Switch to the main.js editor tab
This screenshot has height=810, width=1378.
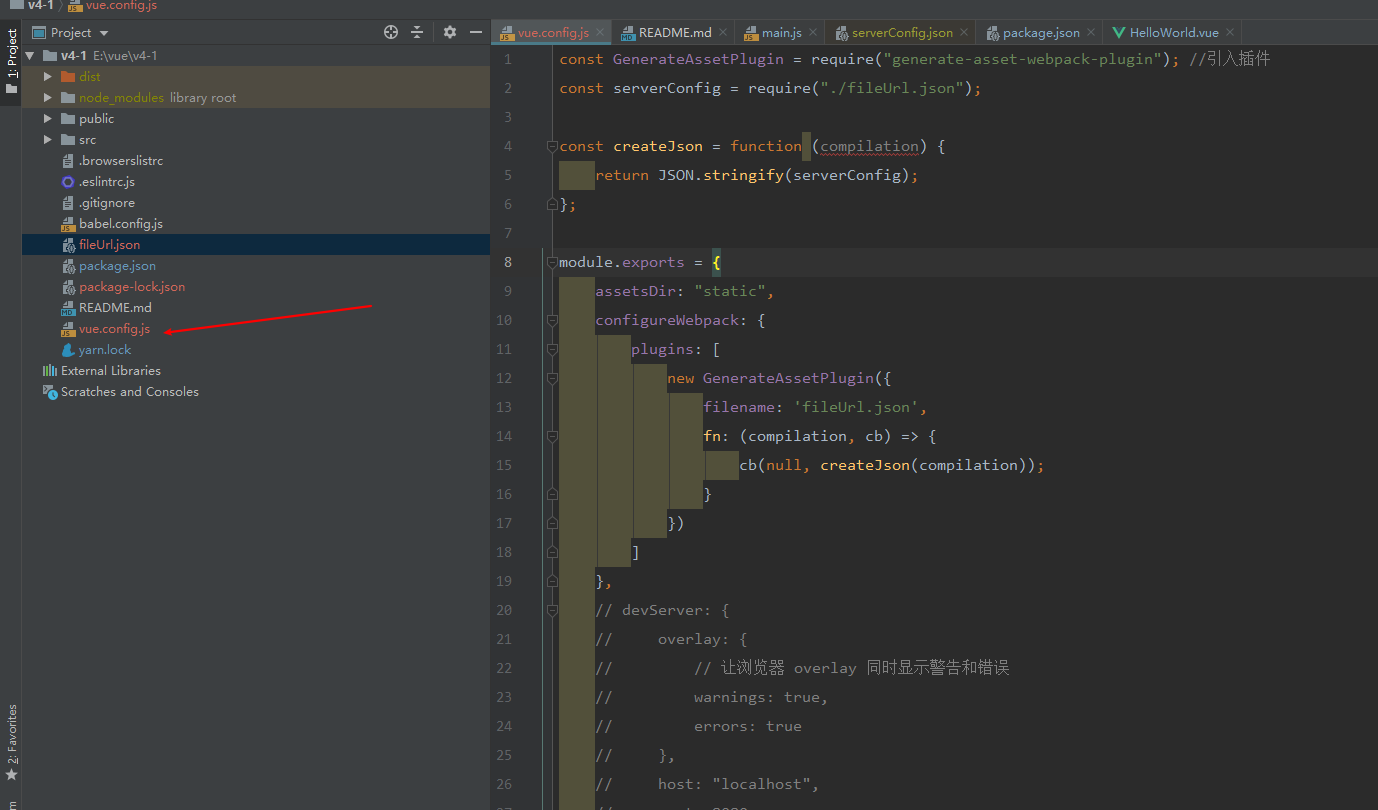coord(782,33)
